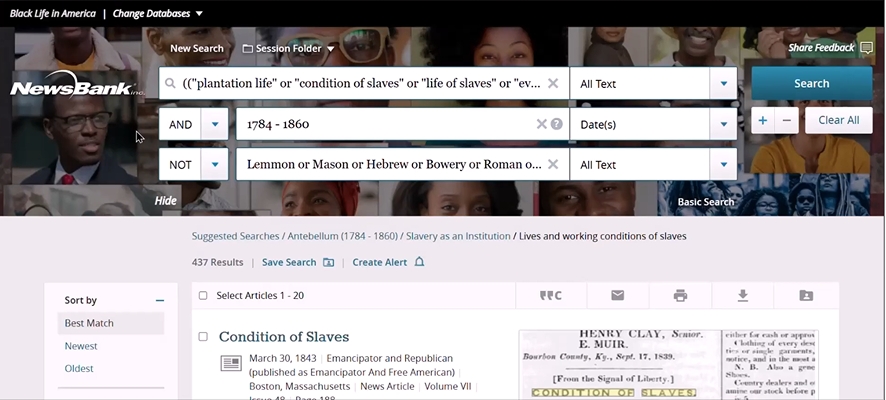
Task: Click the Save Search folder icon
Action: 329,262
